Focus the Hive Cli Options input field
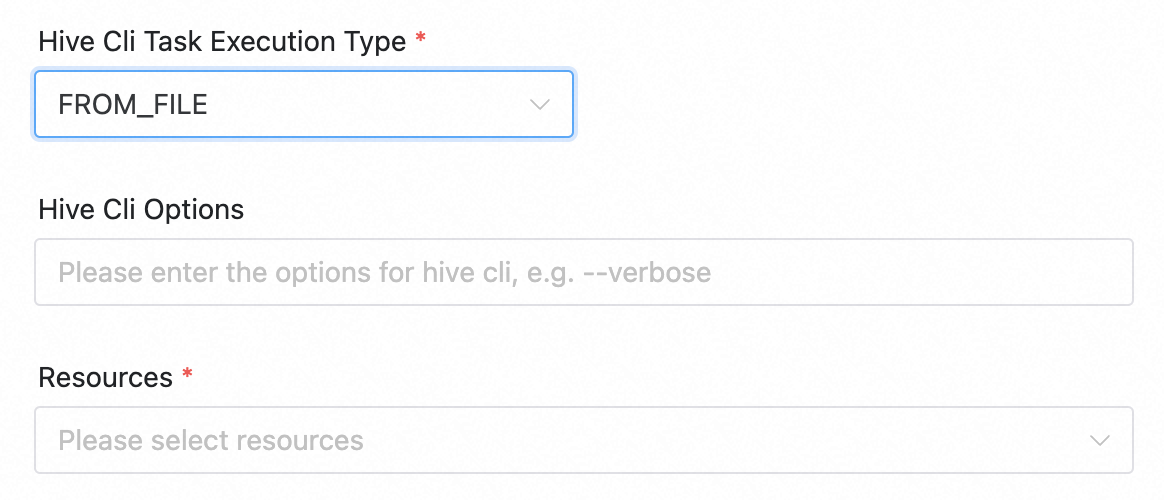Image resolution: width=1164 pixels, height=500 pixels. coord(584,272)
